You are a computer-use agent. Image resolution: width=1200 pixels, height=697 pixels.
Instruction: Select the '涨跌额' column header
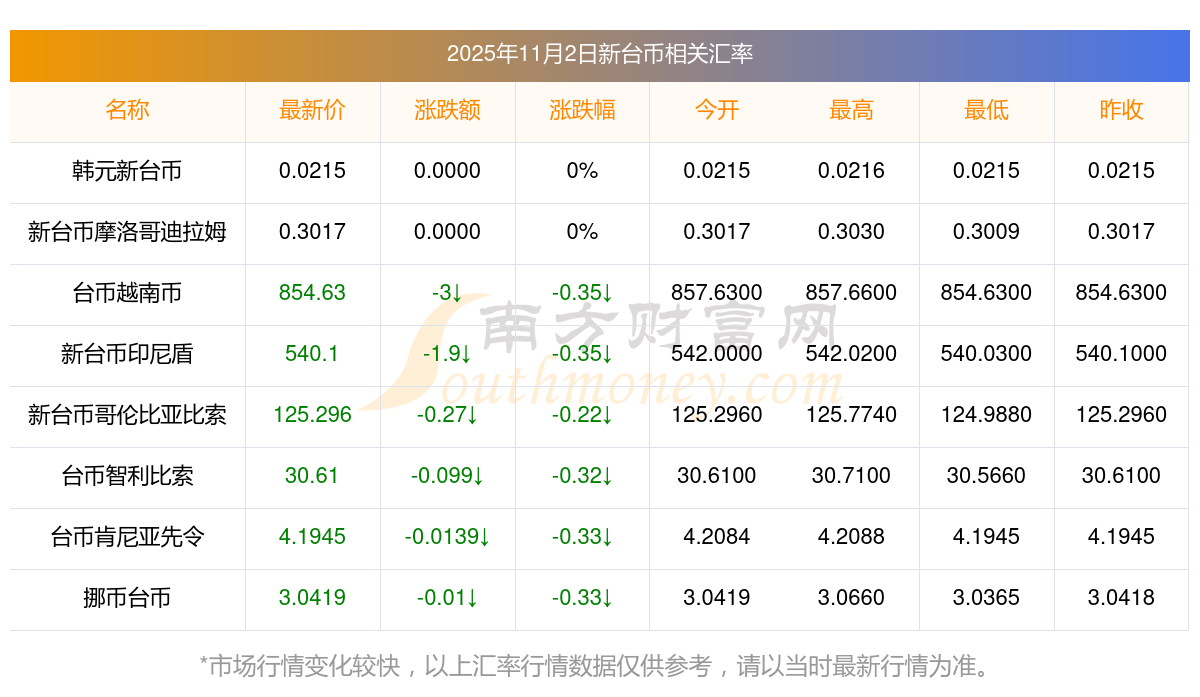447,111
